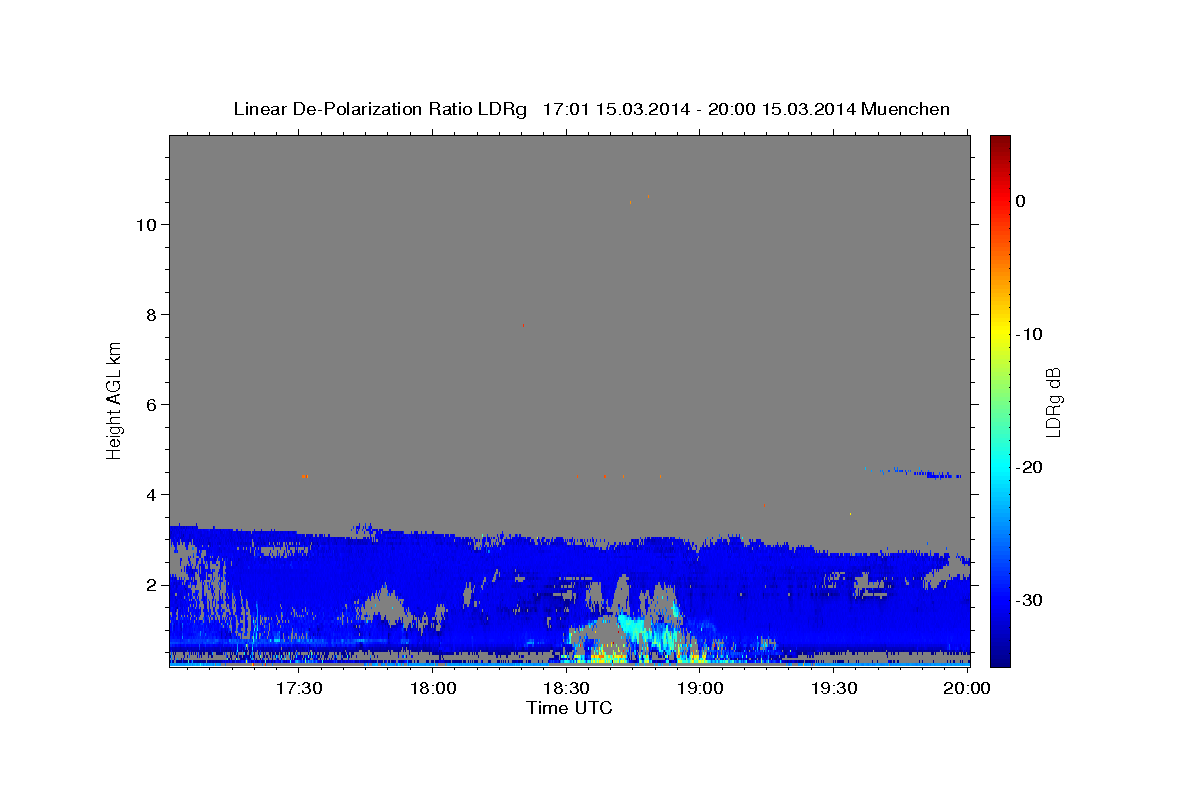Click the 18:00 time tick label

tap(434, 689)
